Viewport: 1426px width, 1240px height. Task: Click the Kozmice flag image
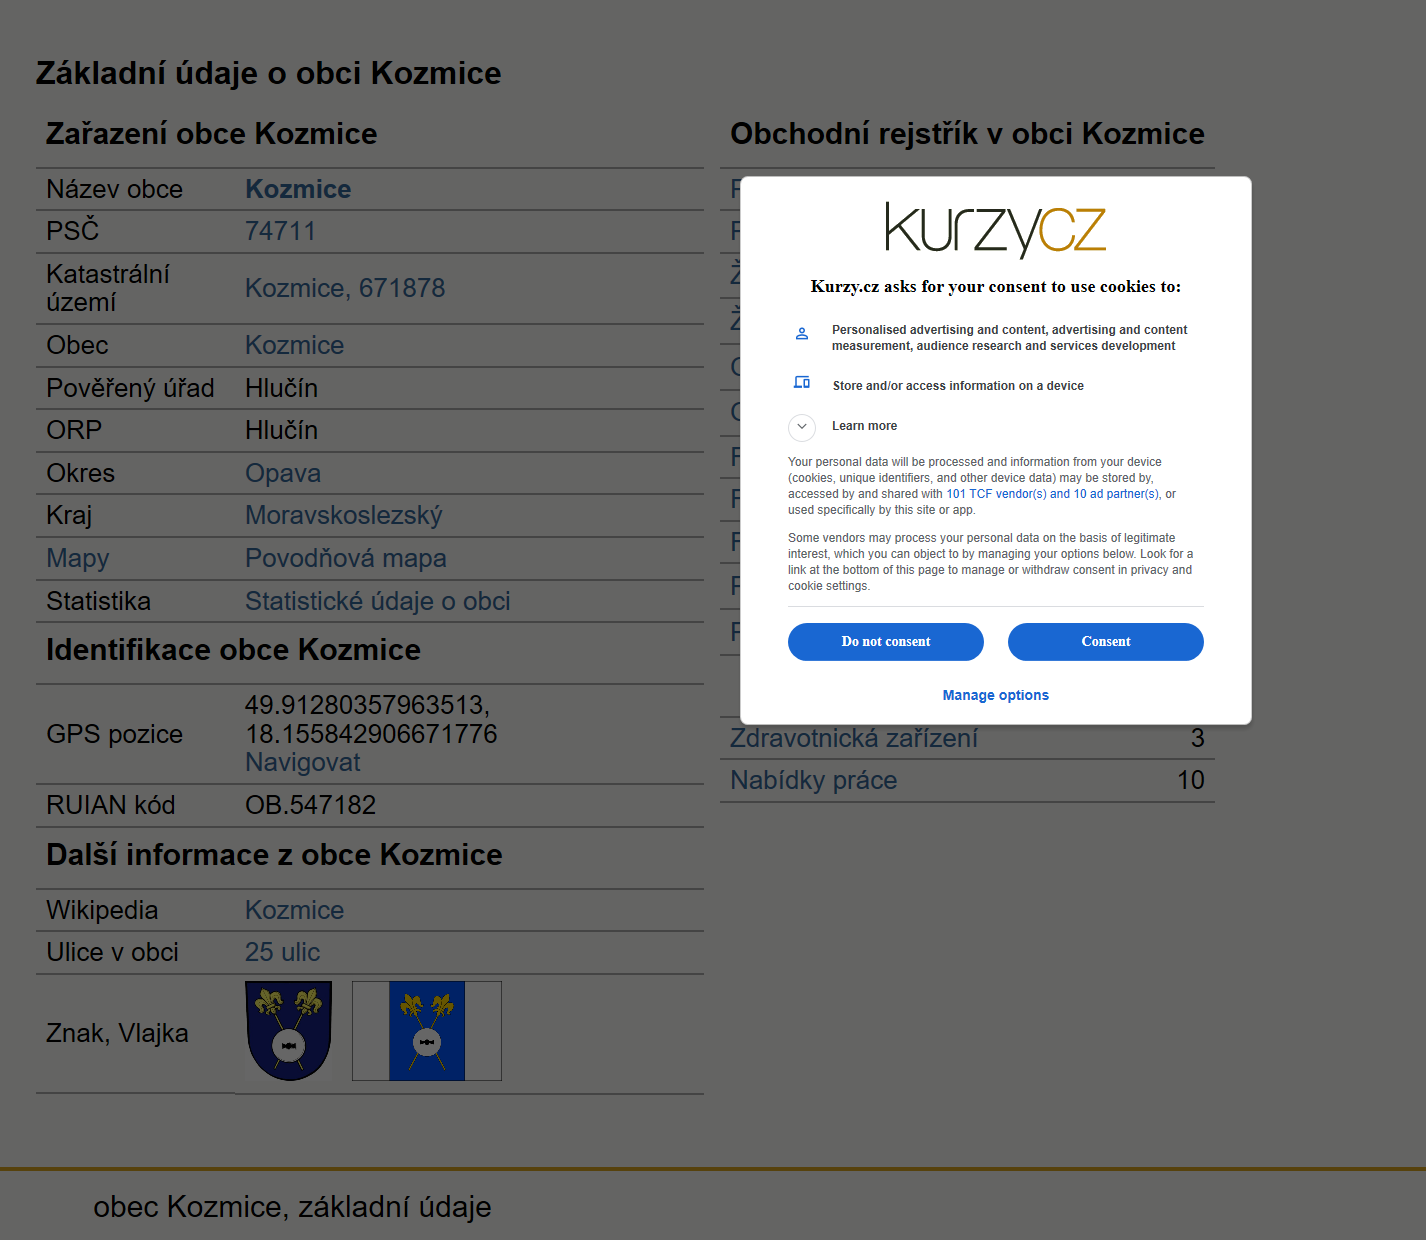coord(427,1031)
